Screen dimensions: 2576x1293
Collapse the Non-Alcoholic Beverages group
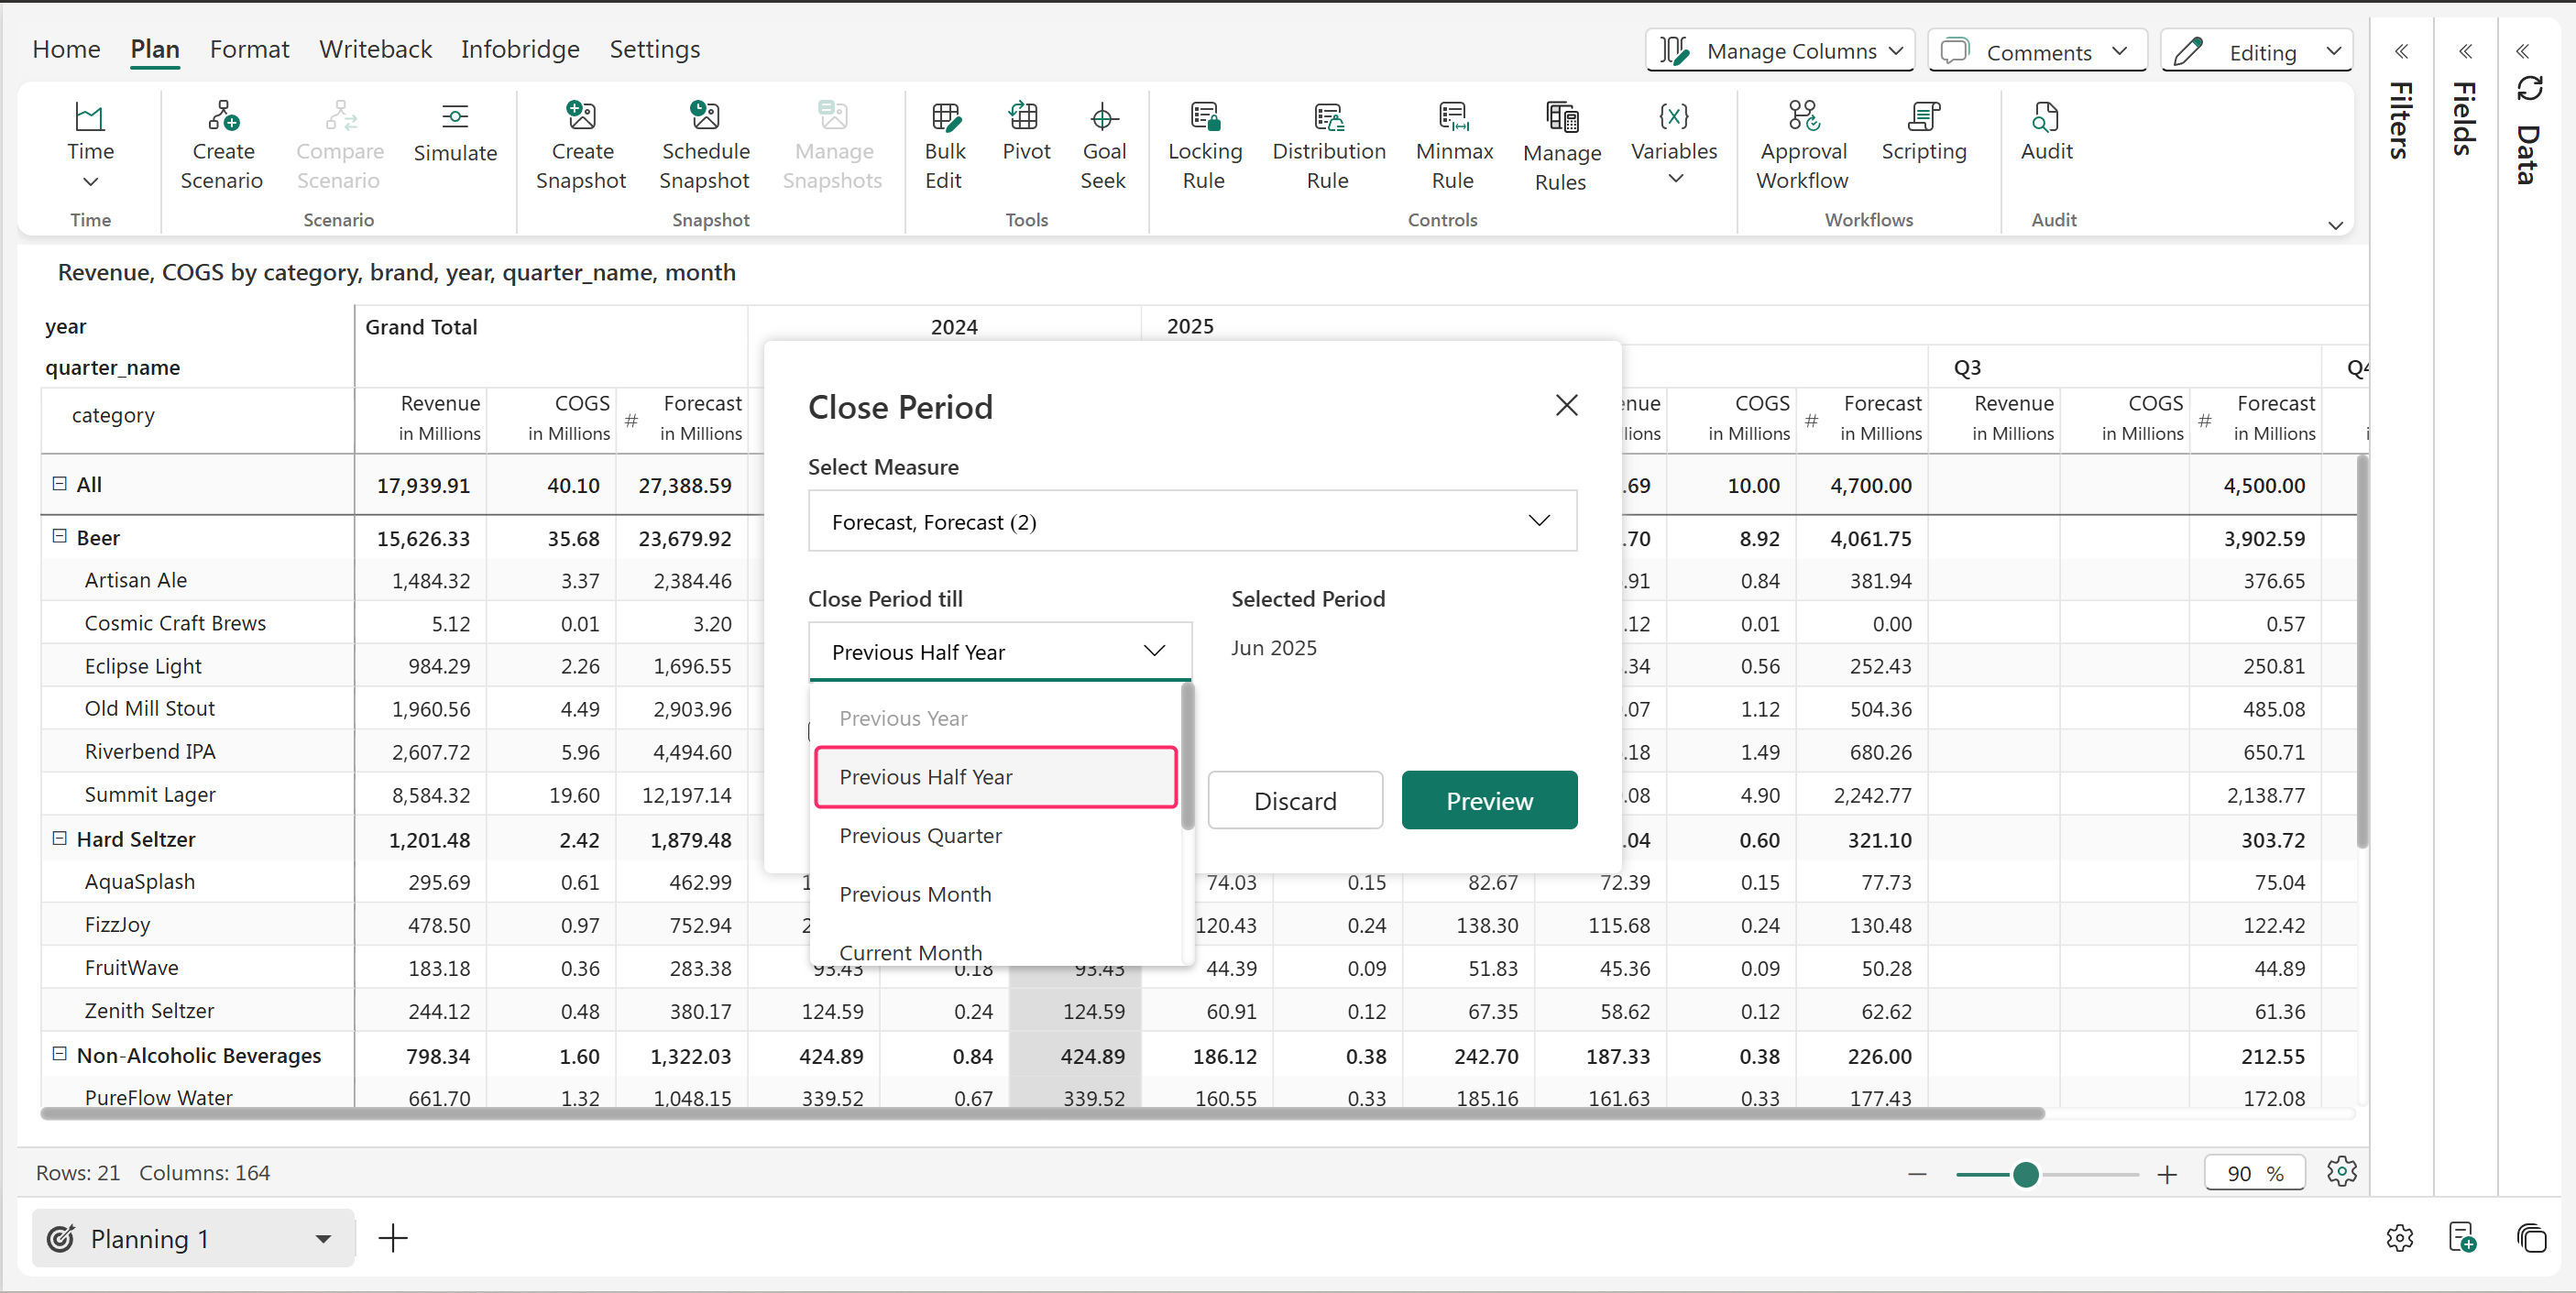tap(60, 1054)
